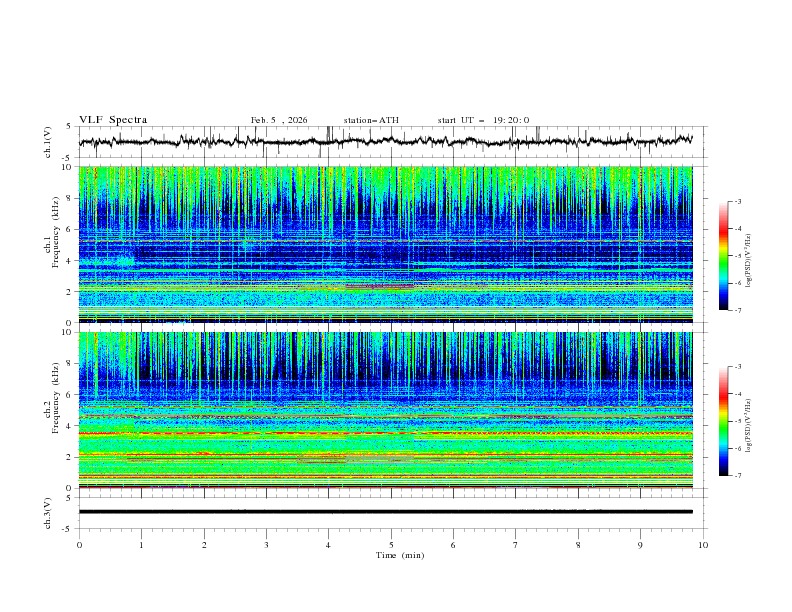This screenshot has height=612, width=792.
Task: Click time-axis tick label "6"
Action: (x=453, y=545)
